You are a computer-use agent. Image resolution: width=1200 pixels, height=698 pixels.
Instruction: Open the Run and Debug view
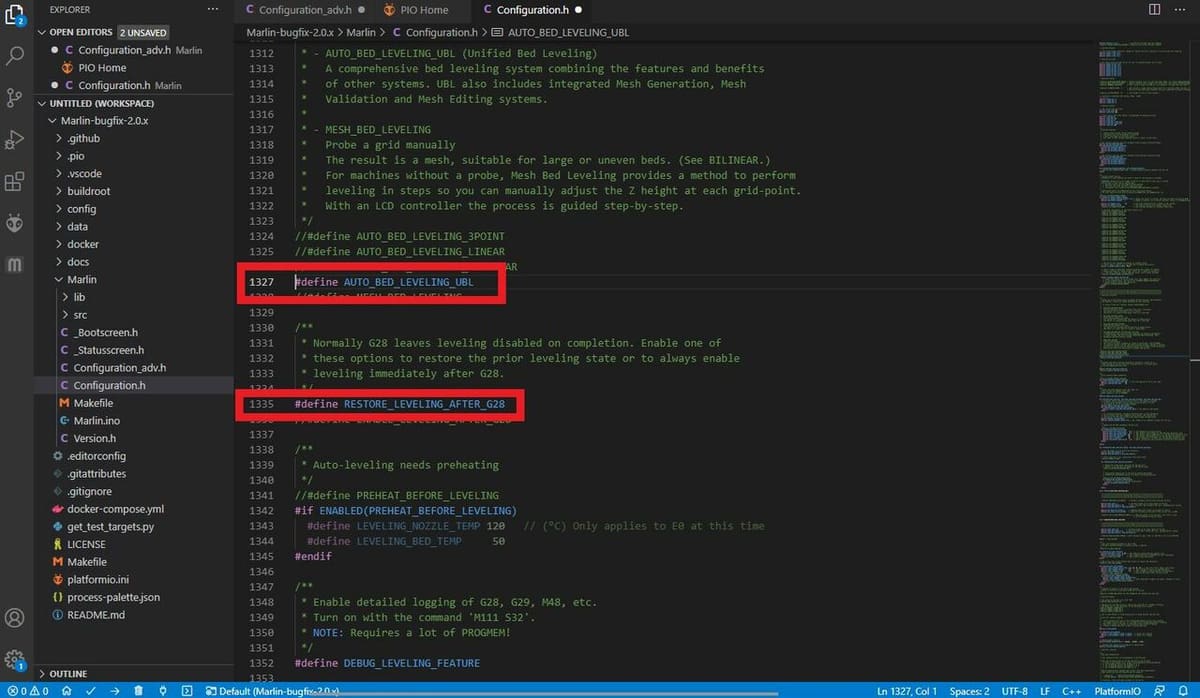(15, 139)
